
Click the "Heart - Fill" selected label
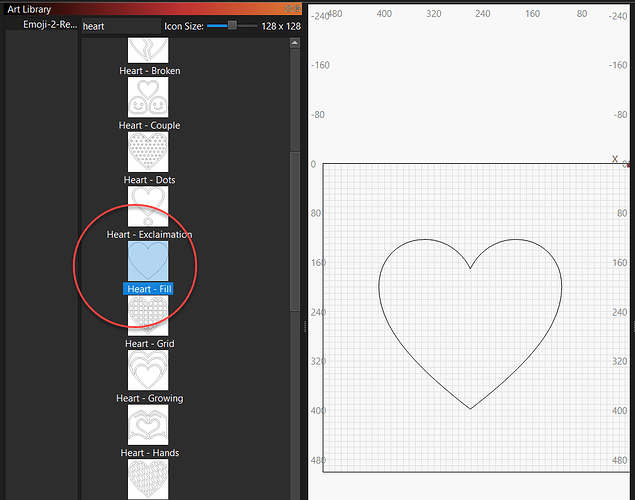pos(149,289)
